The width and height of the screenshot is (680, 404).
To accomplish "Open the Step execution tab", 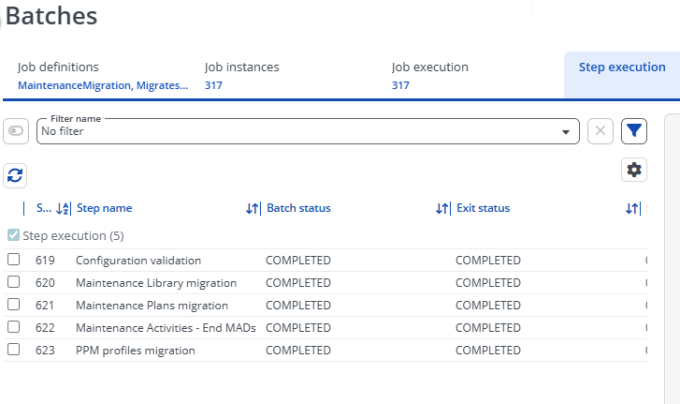I will [x=622, y=75].
